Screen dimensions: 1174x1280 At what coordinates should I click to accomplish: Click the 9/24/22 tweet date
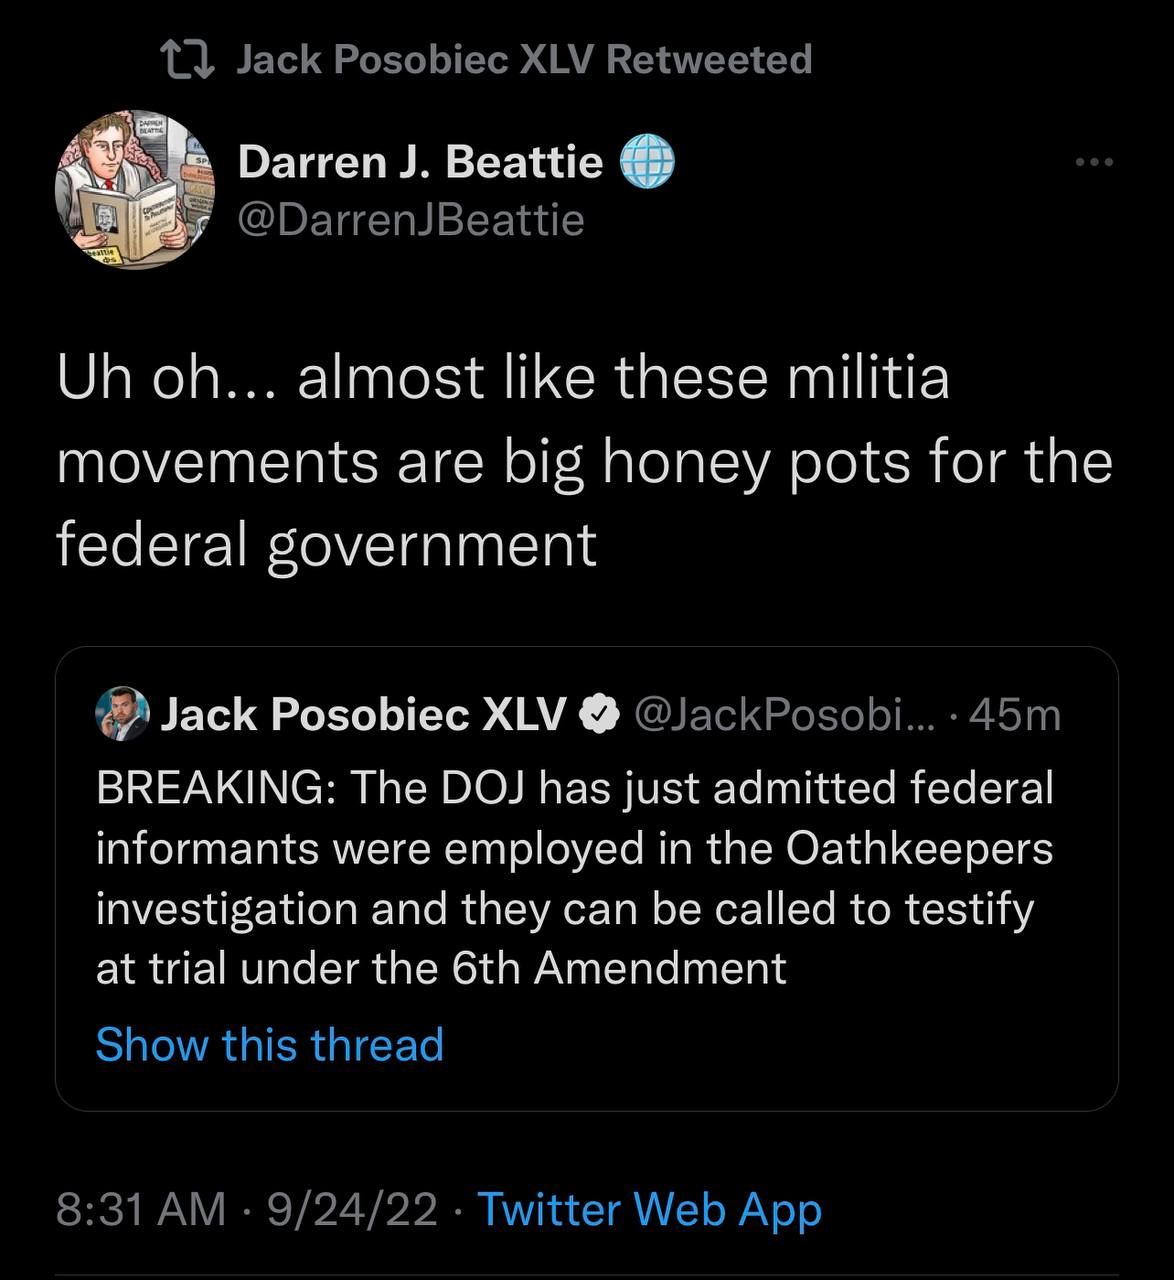(x=351, y=1209)
